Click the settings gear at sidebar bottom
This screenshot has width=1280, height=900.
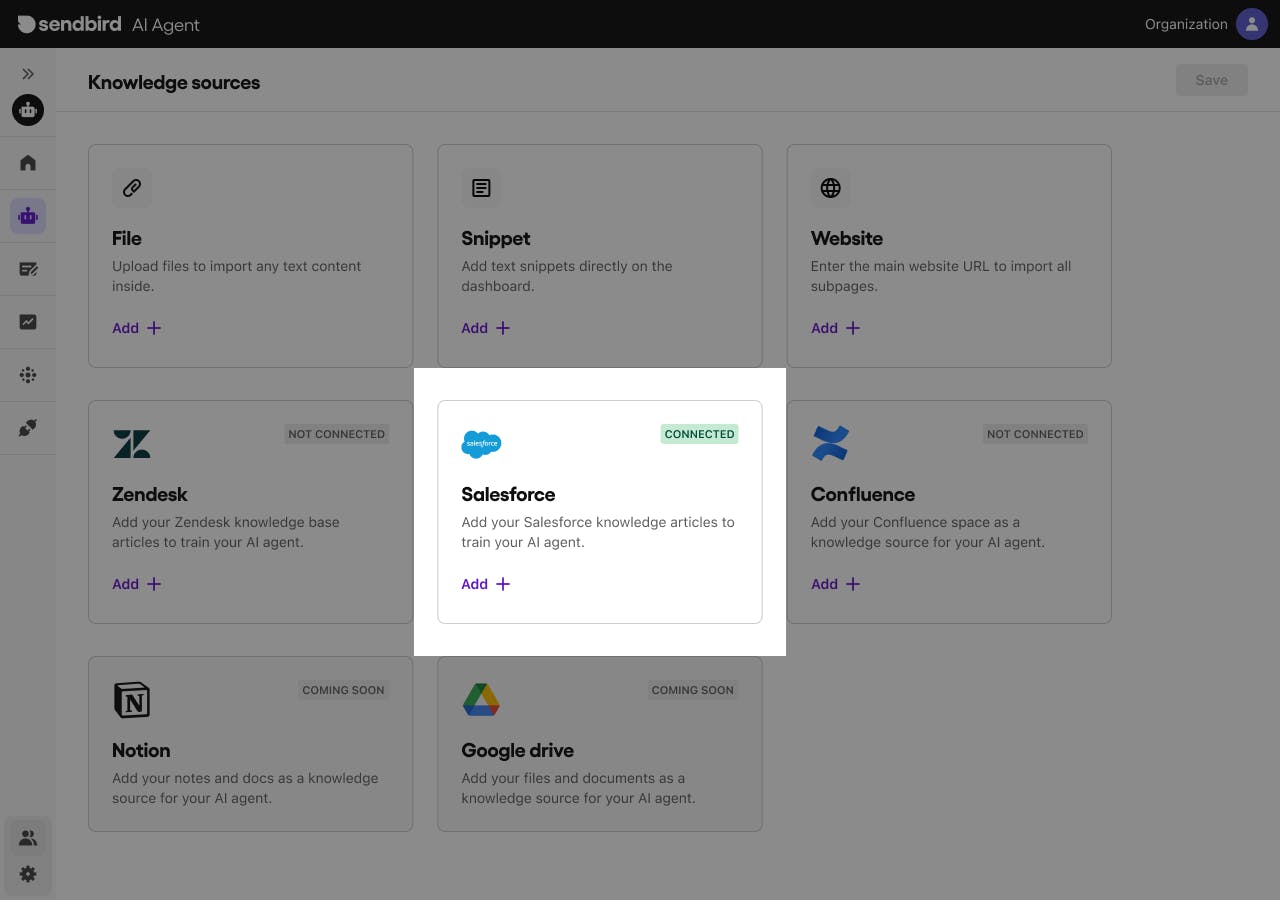pyautogui.click(x=27, y=874)
